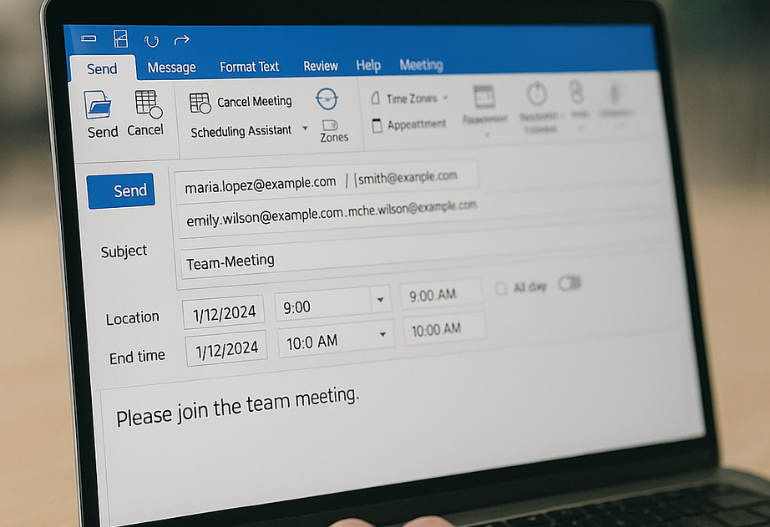Click the redo arrow in the title bar
Viewport: 770px width, 527px height.
click(181, 41)
